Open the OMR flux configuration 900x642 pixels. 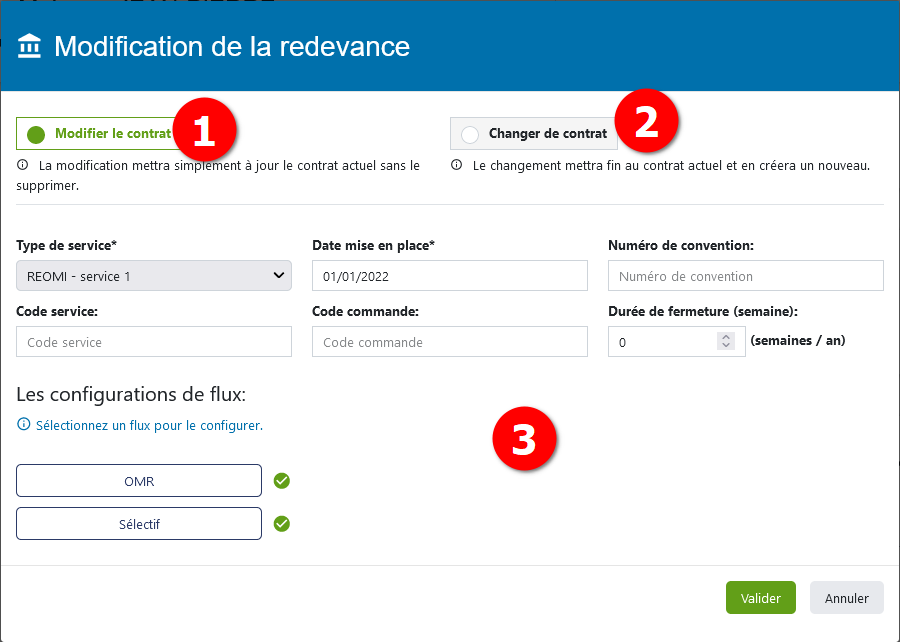[139, 481]
